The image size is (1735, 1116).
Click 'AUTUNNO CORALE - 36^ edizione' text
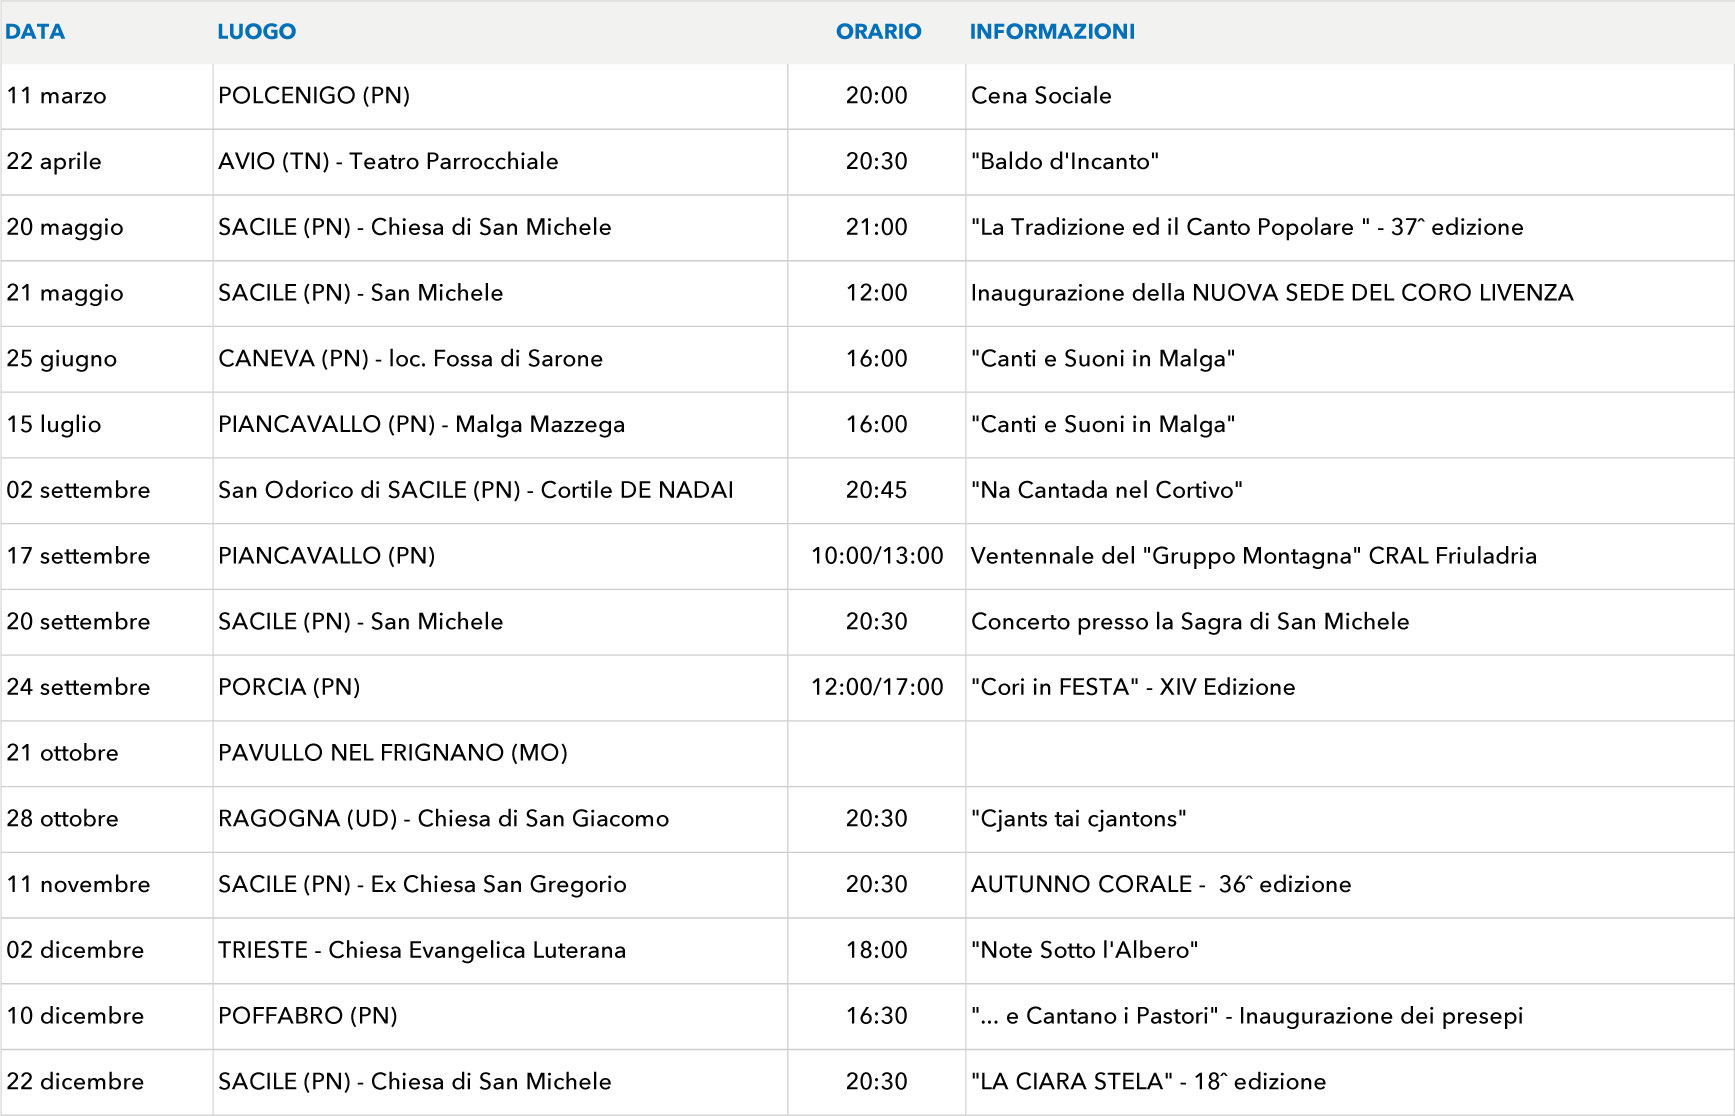(1161, 885)
